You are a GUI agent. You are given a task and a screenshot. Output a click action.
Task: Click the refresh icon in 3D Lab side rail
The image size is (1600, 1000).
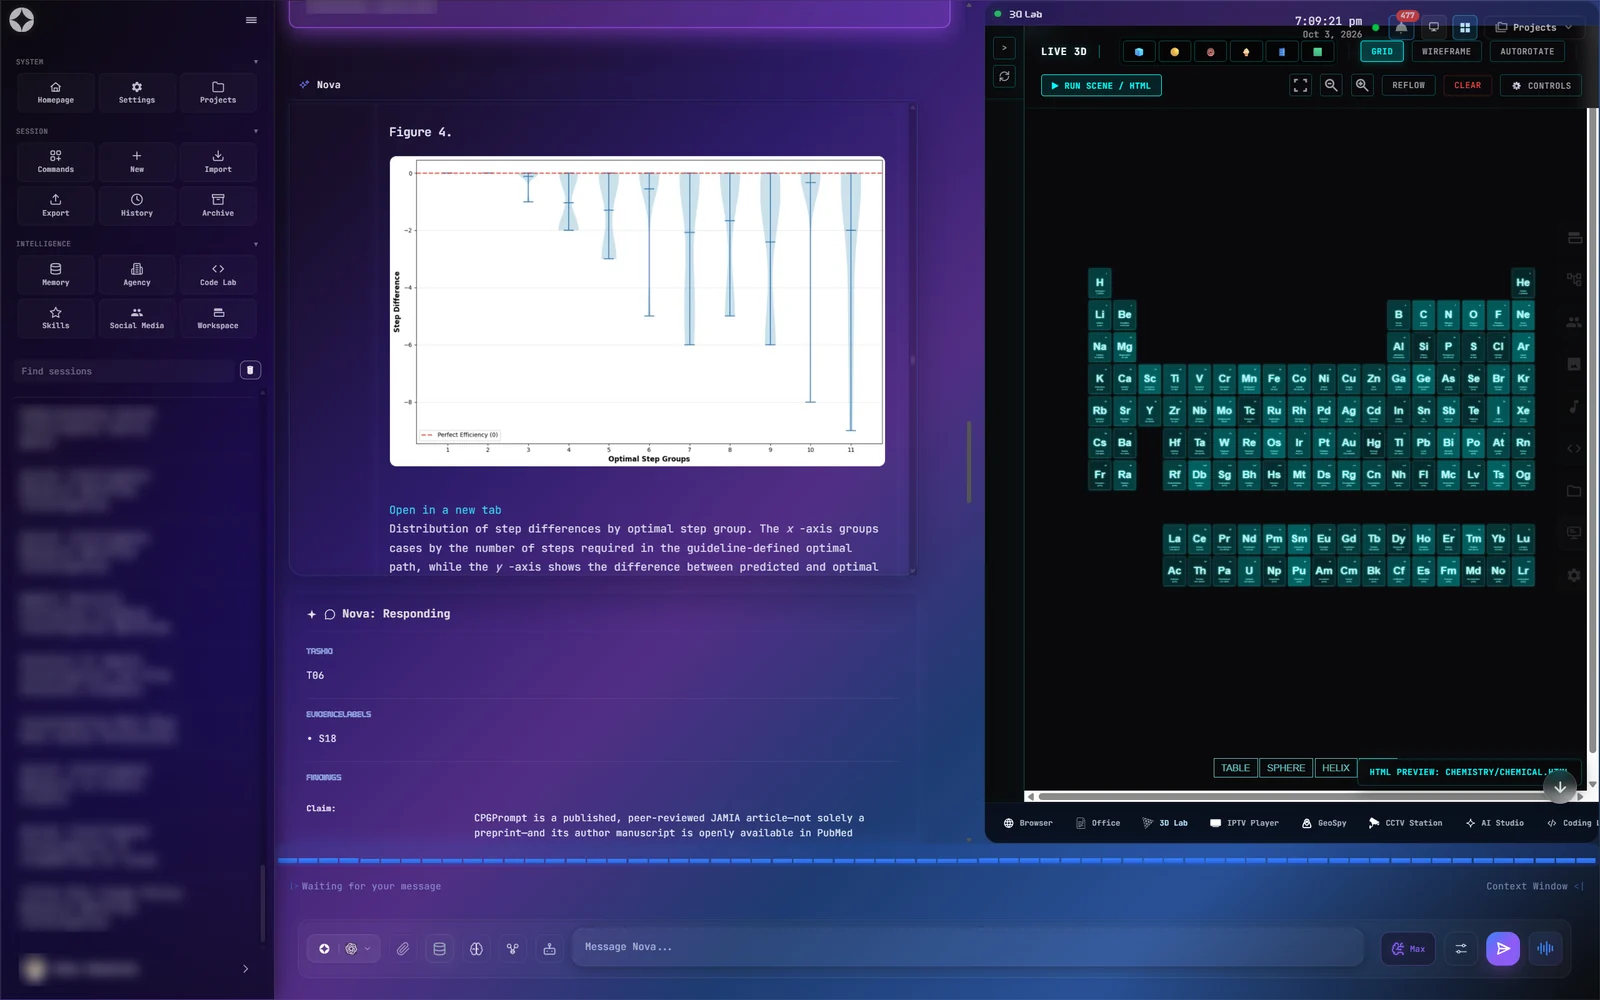[1004, 76]
